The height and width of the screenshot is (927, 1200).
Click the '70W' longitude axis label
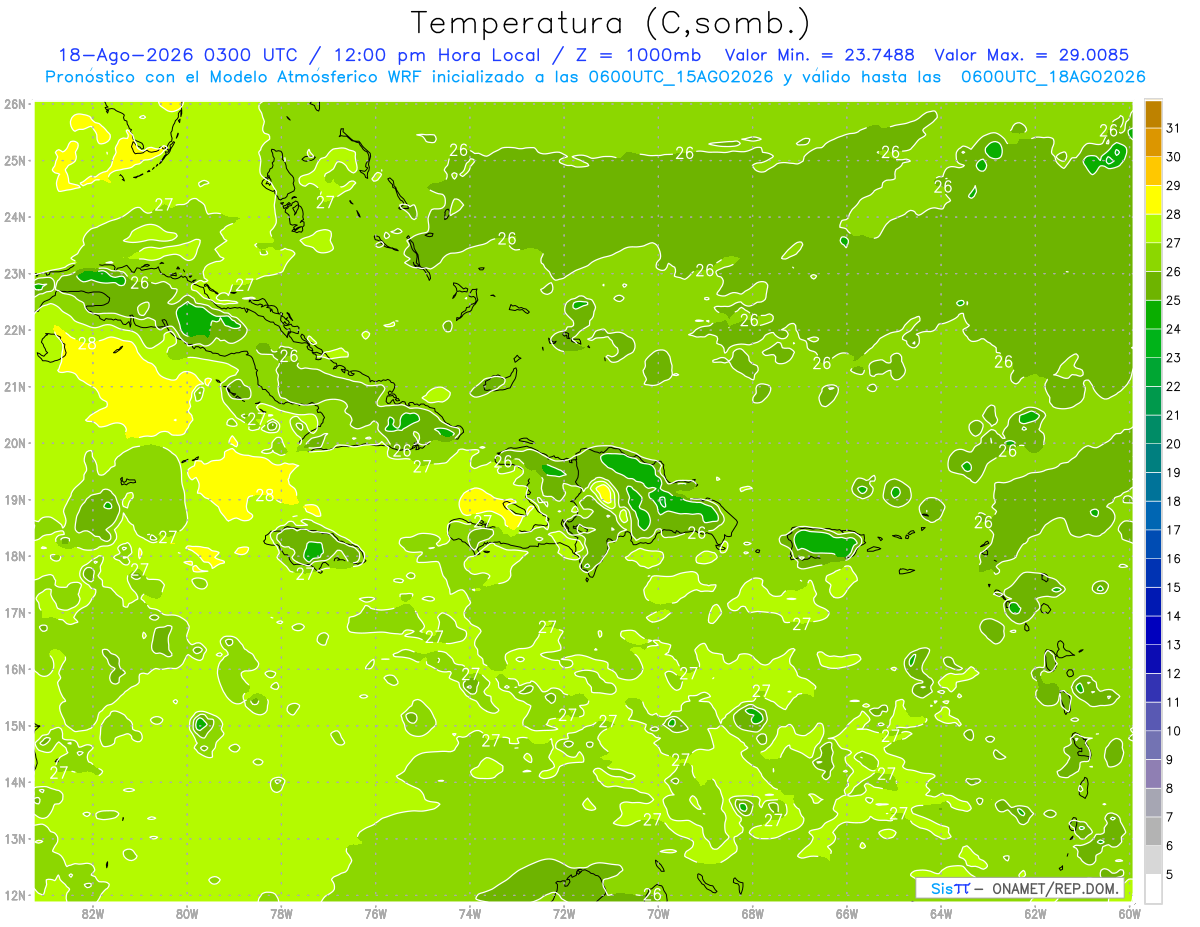[x=658, y=913]
